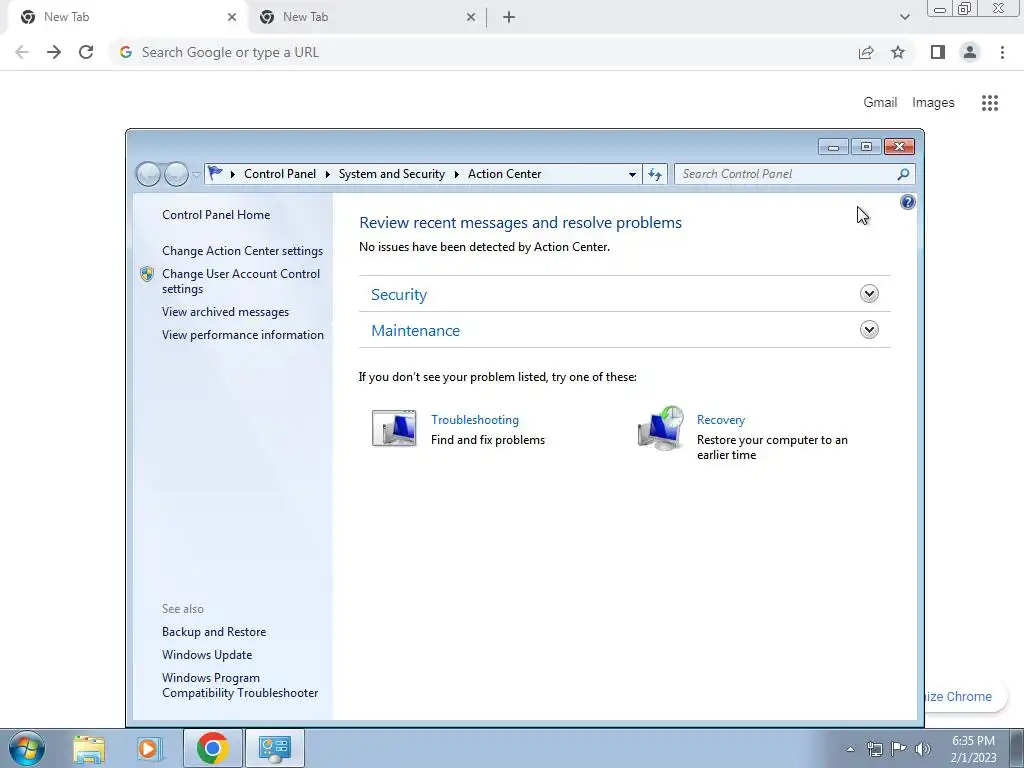Expand breadcrumb arrow after System and Security
Image resolution: width=1024 pixels, height=768 pixels.
[x=456, y=174]
